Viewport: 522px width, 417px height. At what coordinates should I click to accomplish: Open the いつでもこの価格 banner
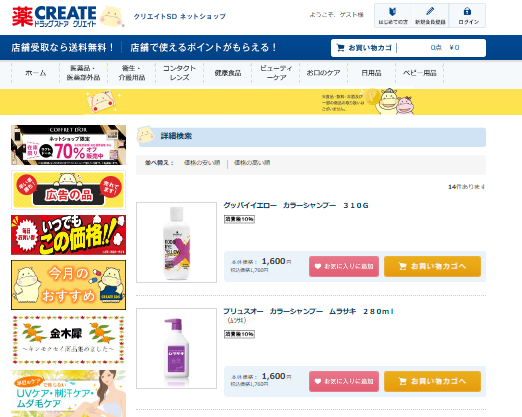[68, 235]
